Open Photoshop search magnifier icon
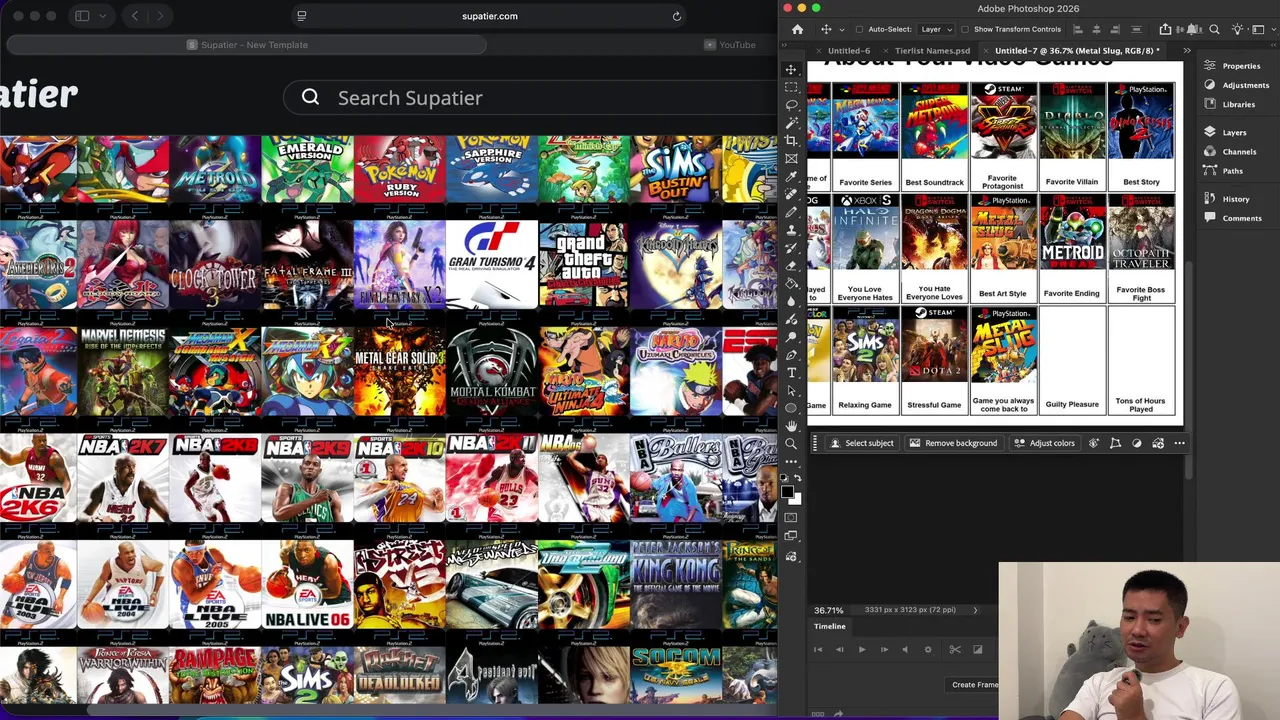The height and width of the screenshot is (720, 1280). [x=1214, y=29]
